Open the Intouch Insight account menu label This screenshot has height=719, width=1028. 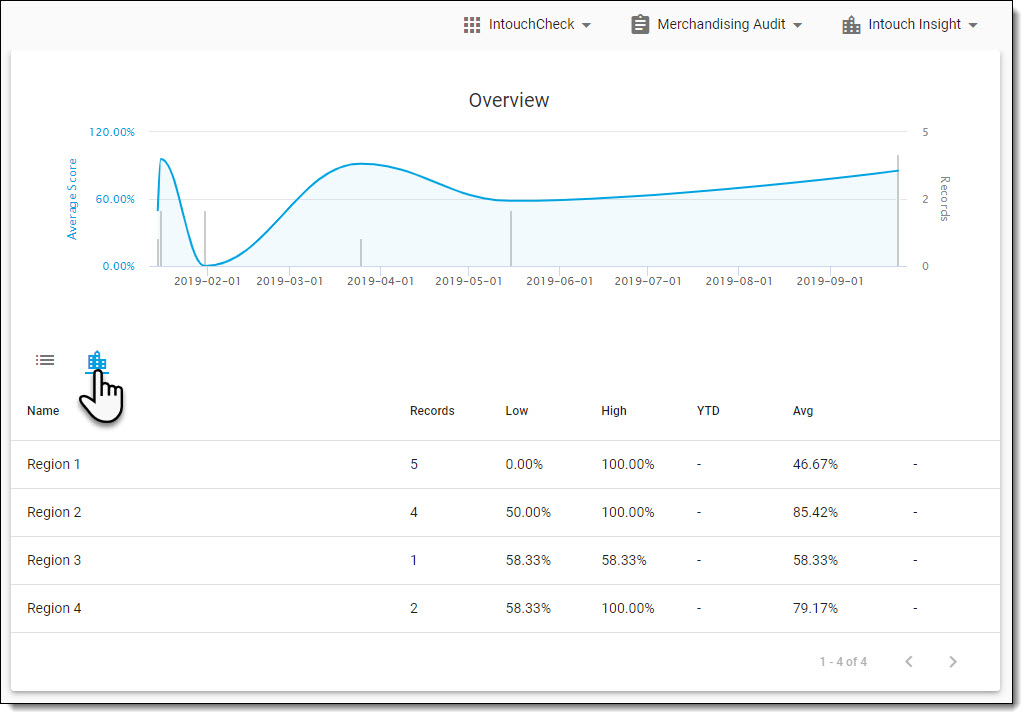coord(914,24)
